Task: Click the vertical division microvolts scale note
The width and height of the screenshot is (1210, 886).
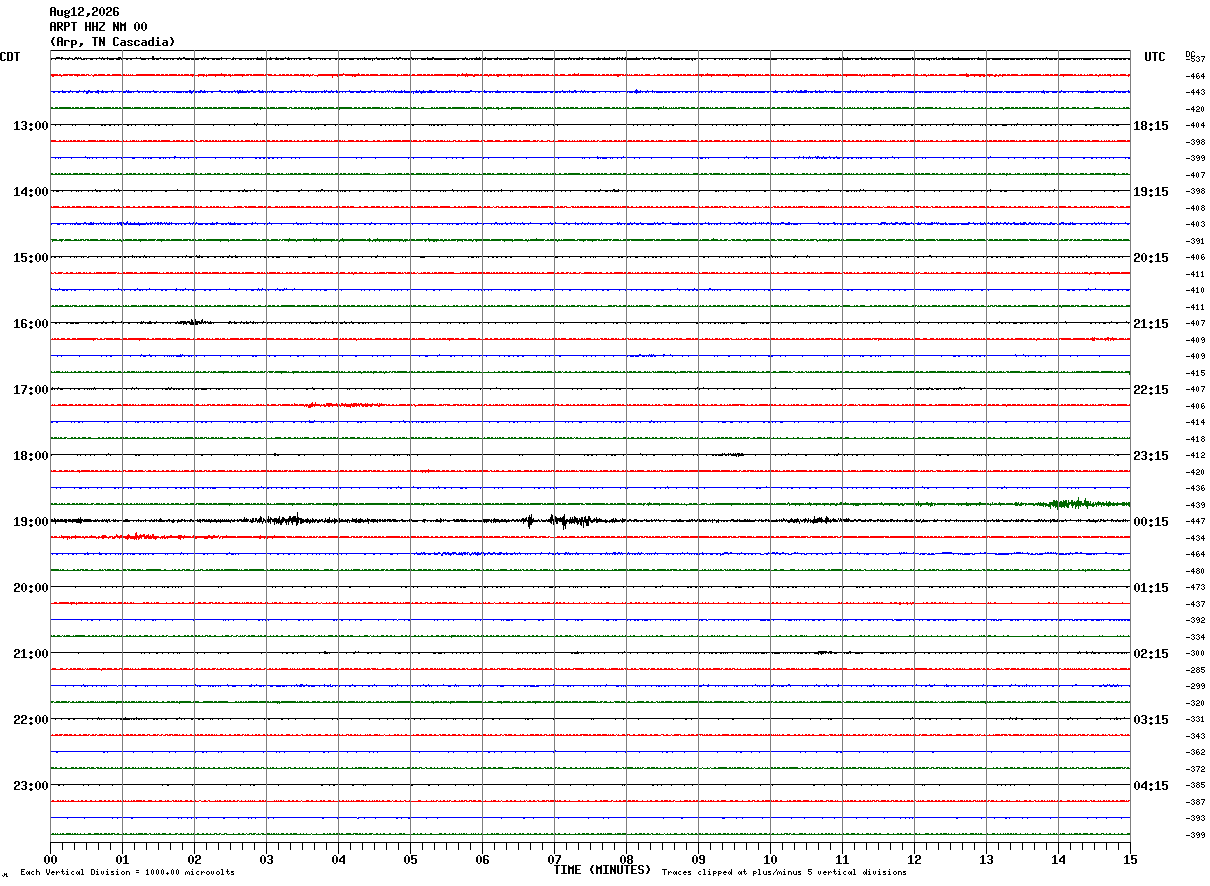Action: click(127, 873)
